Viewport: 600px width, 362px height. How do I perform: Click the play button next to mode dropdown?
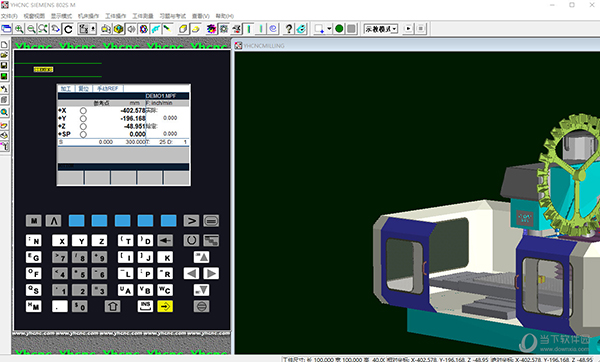pyautogui.click(x=408, y=29)
